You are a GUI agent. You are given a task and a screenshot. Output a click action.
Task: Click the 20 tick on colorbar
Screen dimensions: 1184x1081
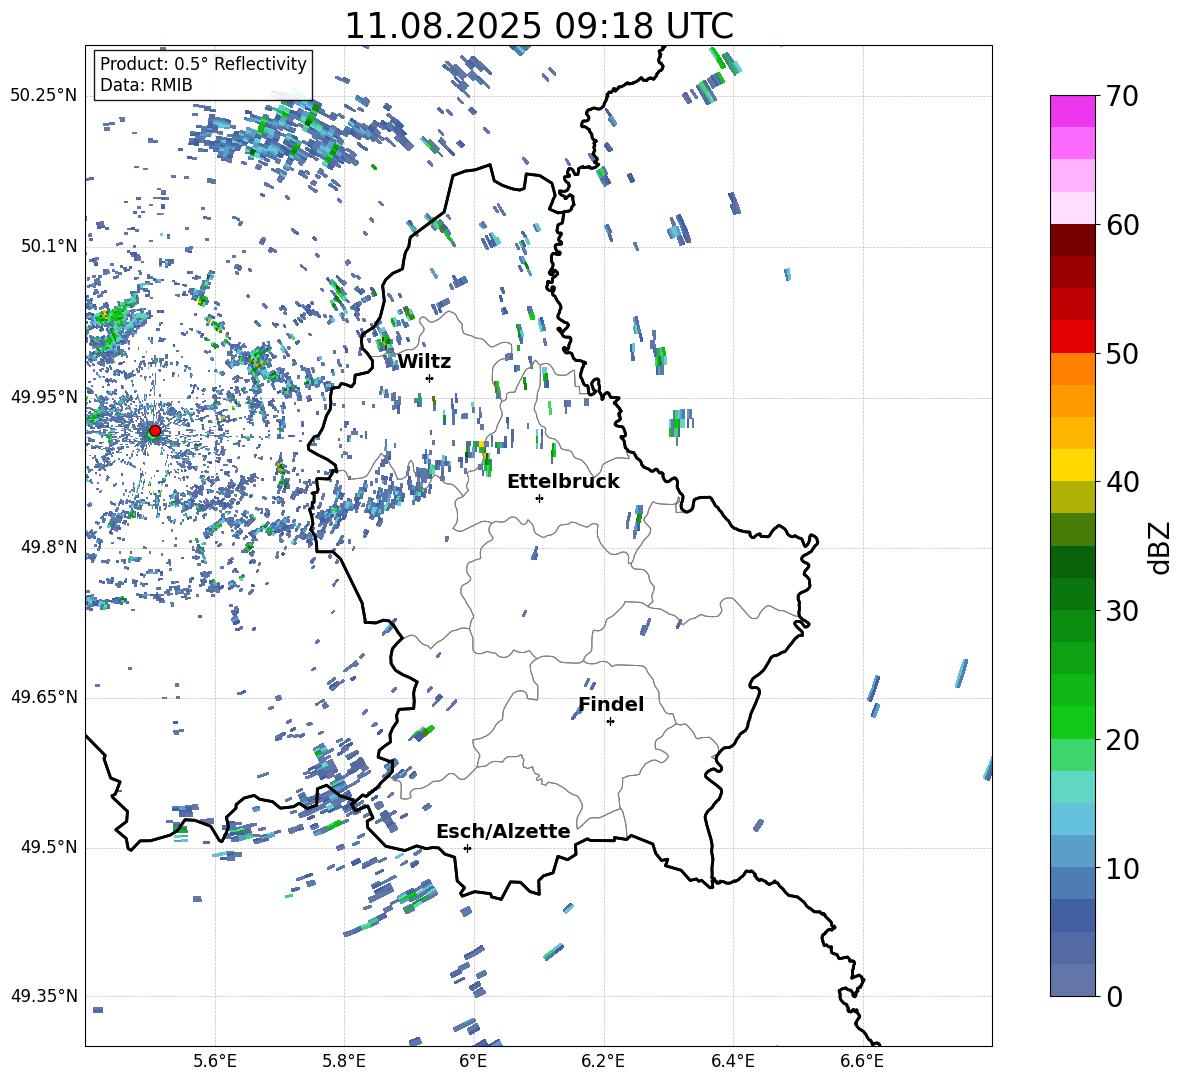(x=1122, y=739)
